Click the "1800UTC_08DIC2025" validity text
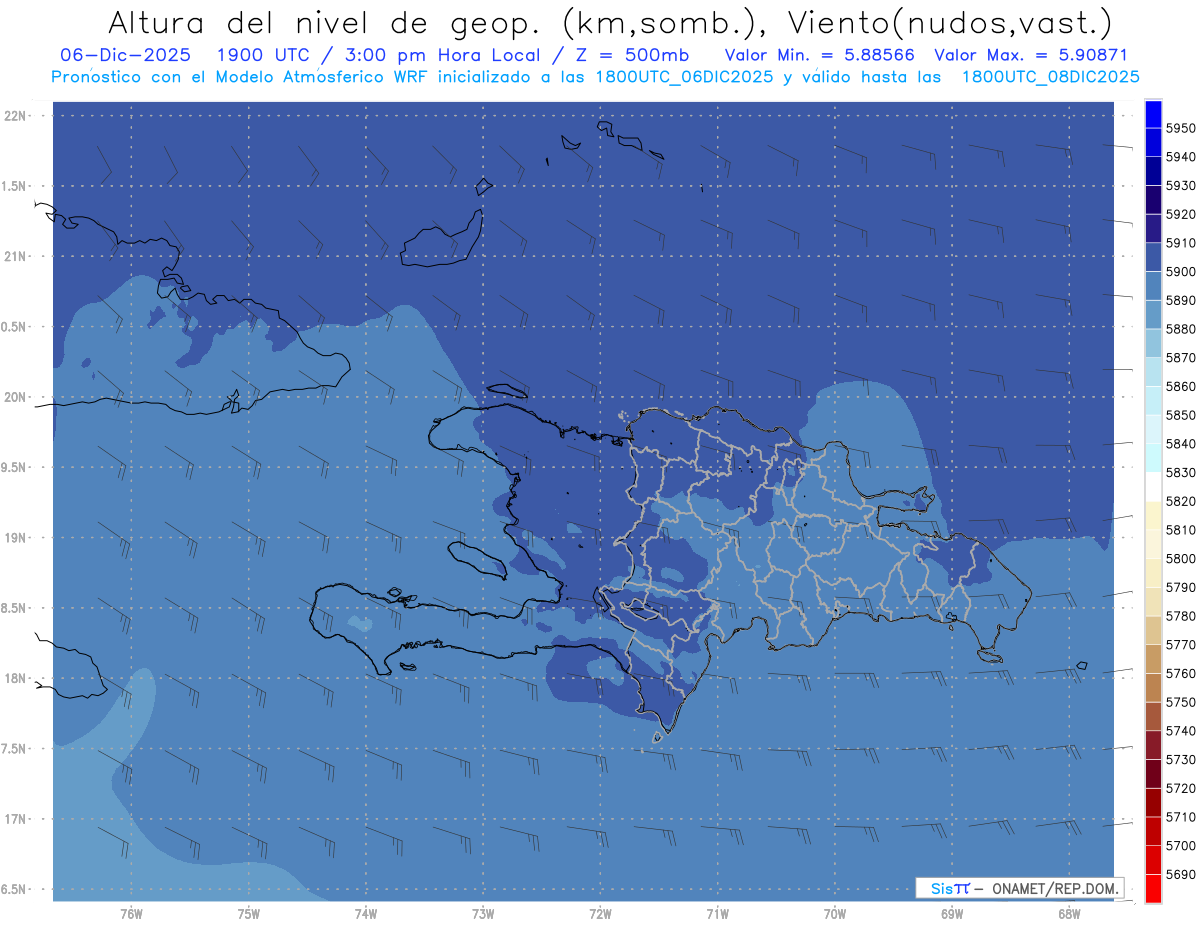This screenshot has width=1200, height=927. 1050,76
